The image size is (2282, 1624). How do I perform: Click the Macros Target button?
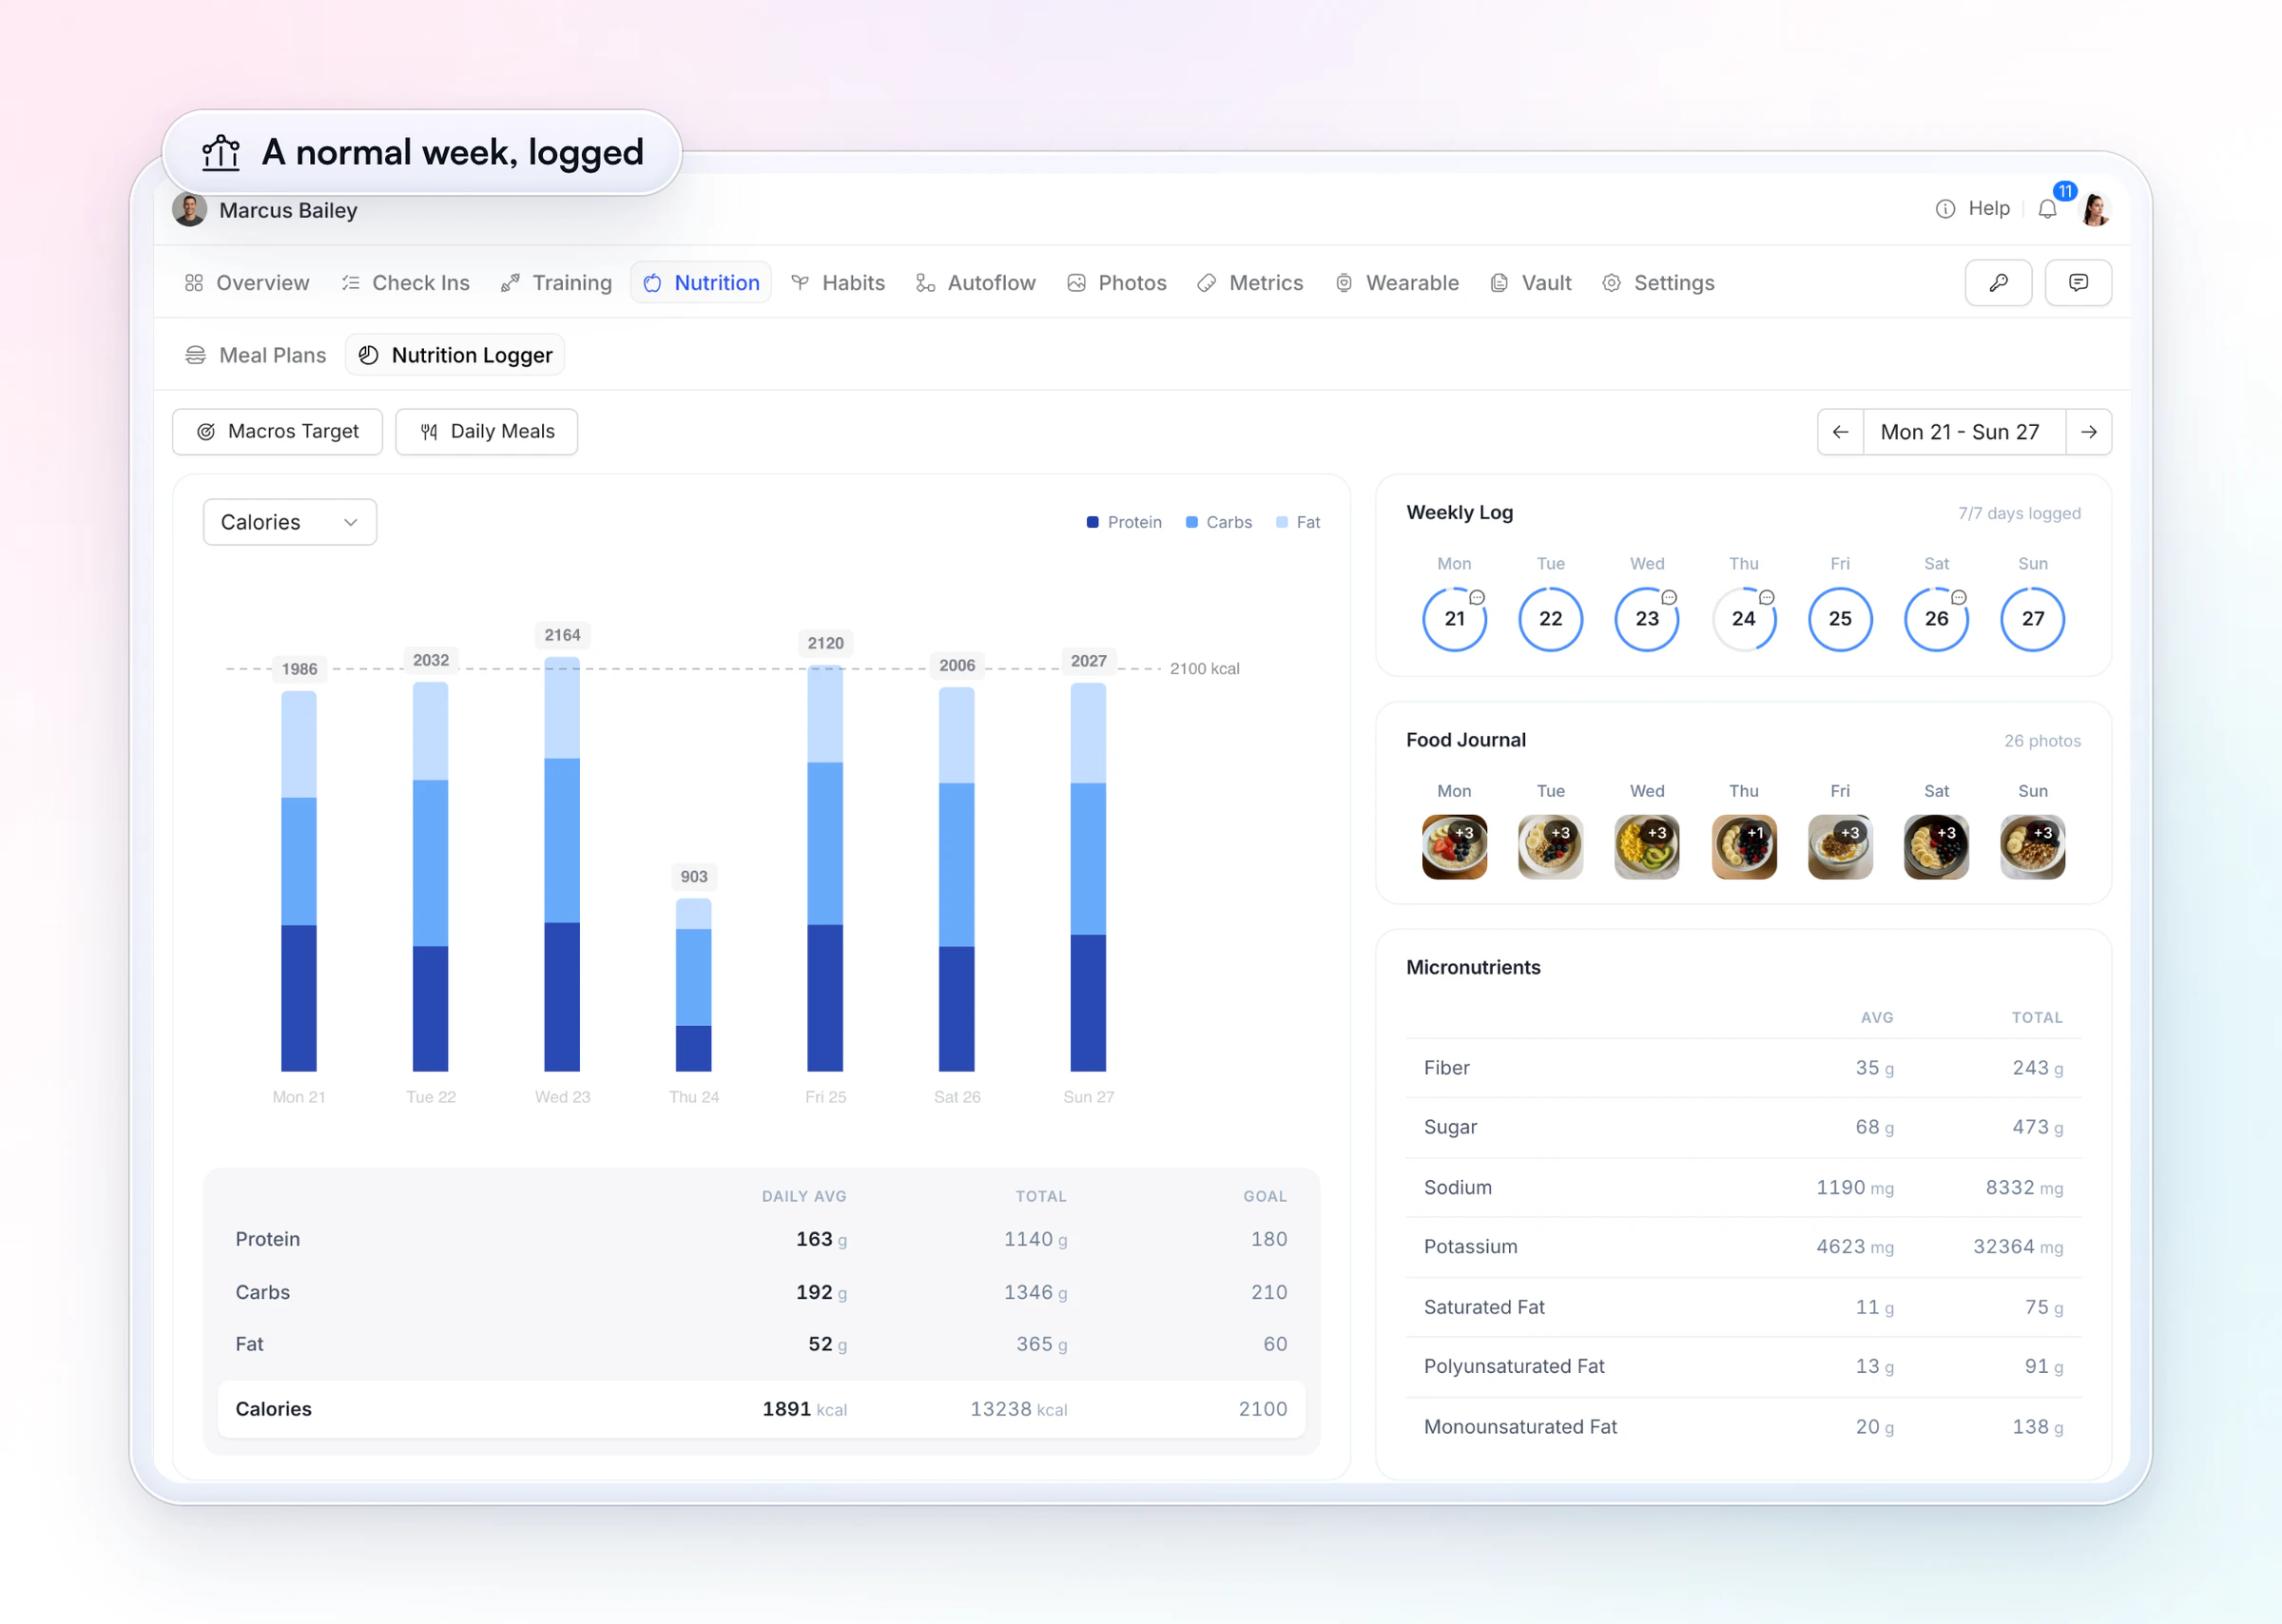(x=277, y=432)
